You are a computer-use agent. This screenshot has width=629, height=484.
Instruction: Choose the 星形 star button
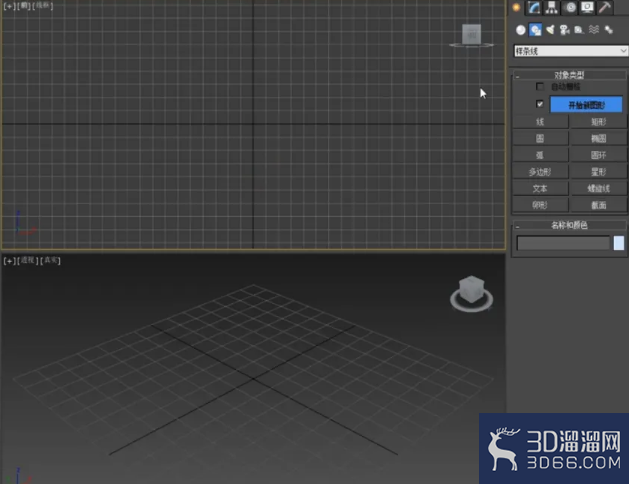[x=599, y=172]
